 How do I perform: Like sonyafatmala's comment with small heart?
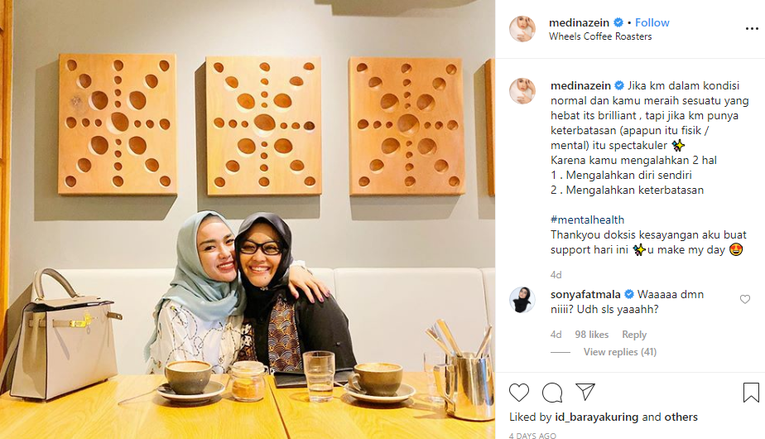[x=745, y=299]
